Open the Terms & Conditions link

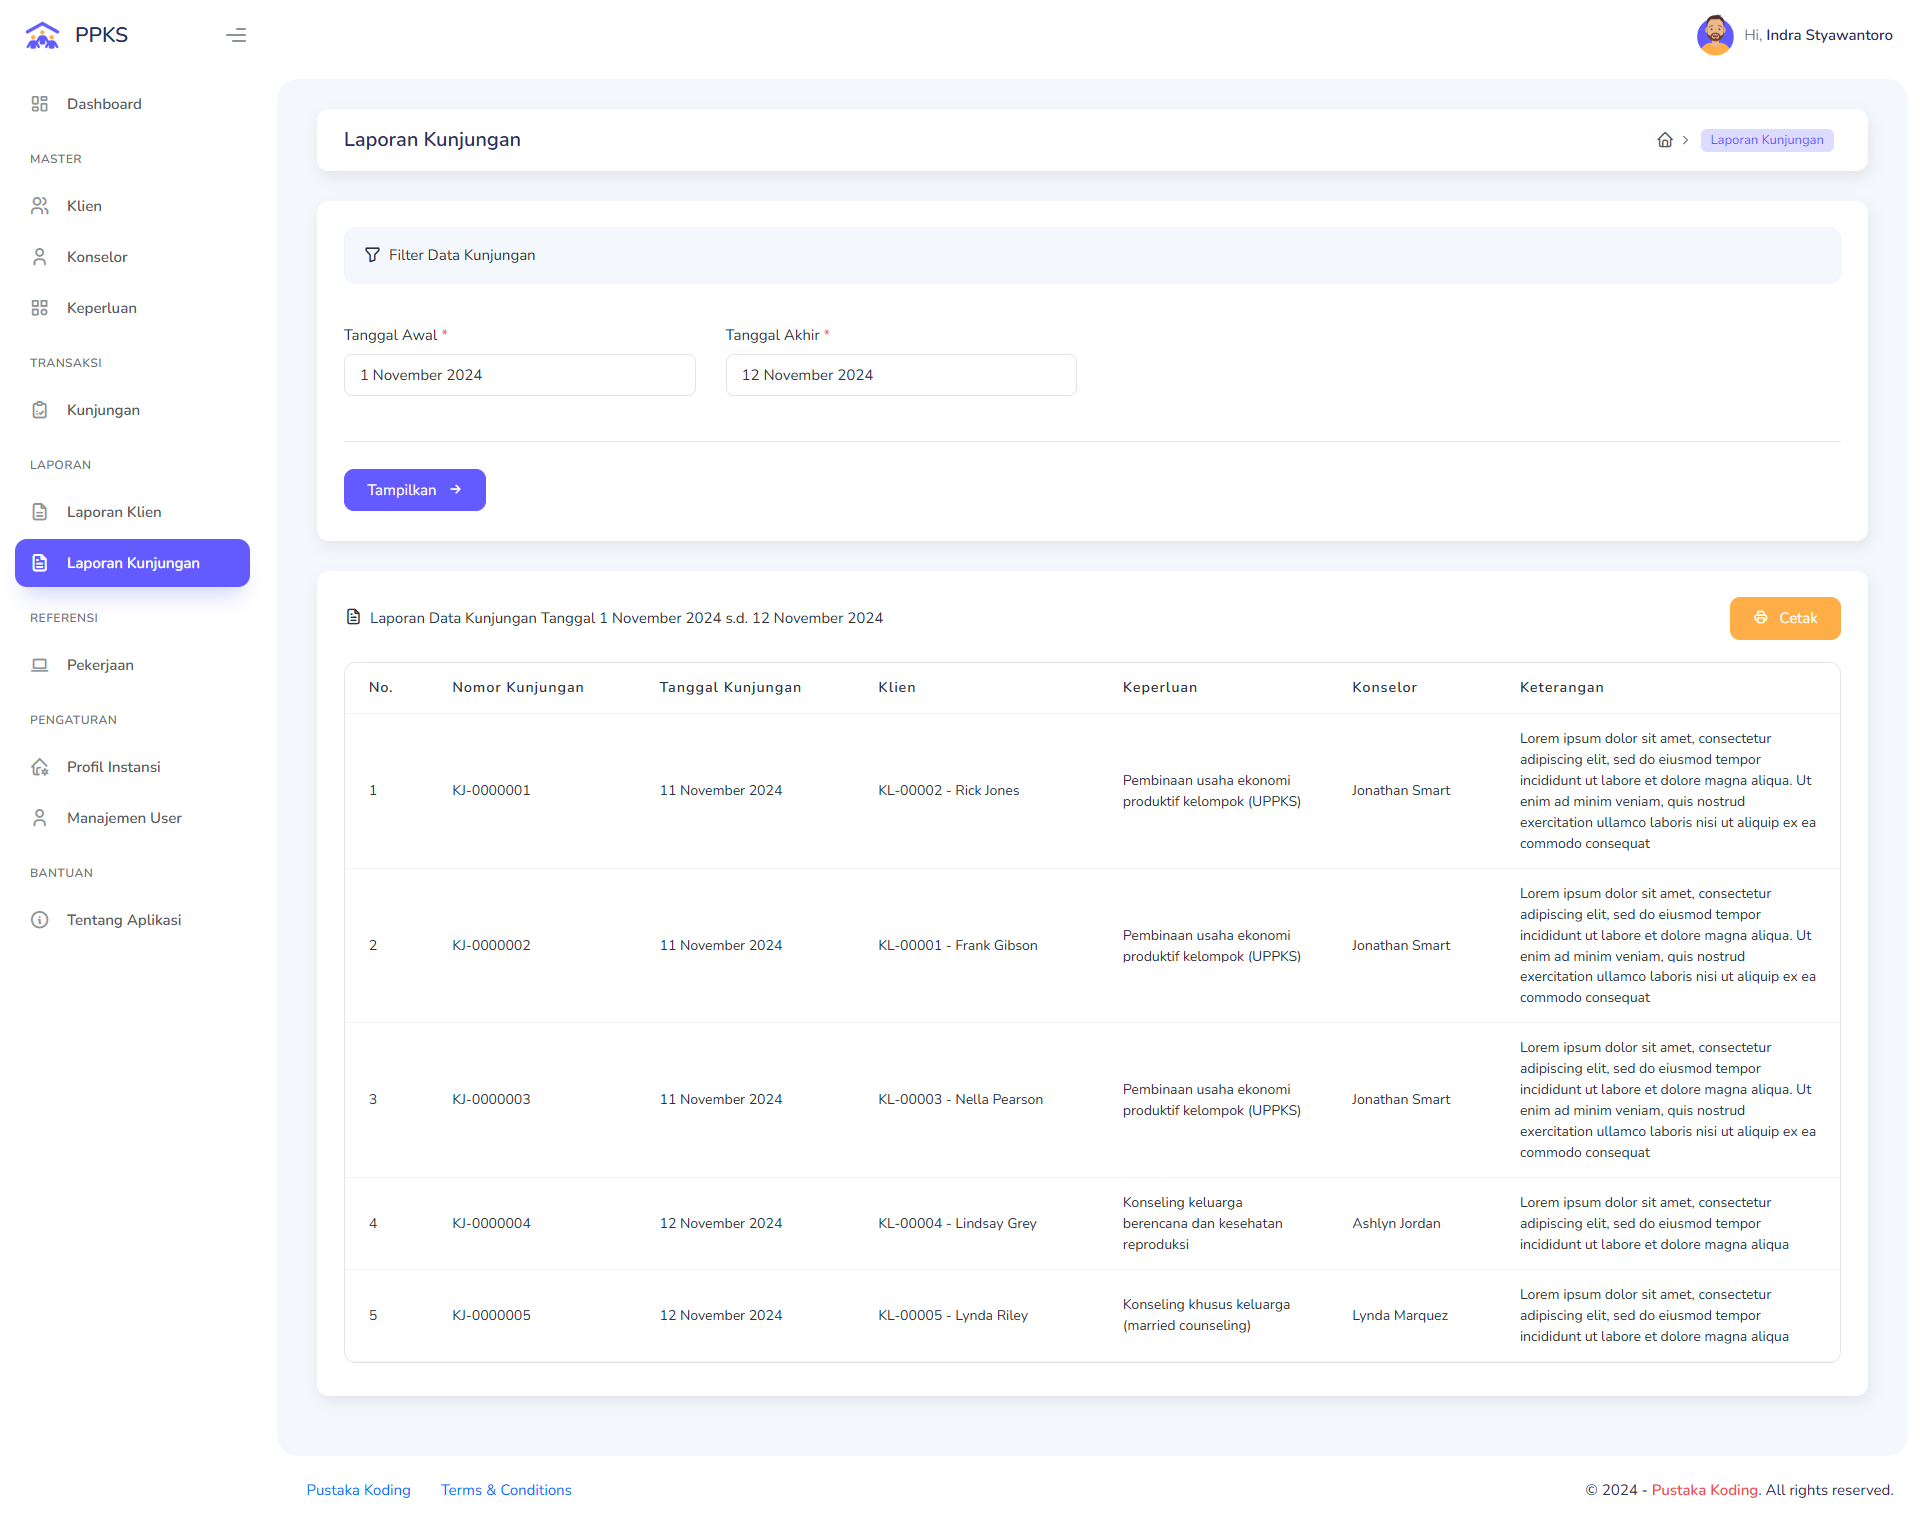click(x=506, y=1490)
